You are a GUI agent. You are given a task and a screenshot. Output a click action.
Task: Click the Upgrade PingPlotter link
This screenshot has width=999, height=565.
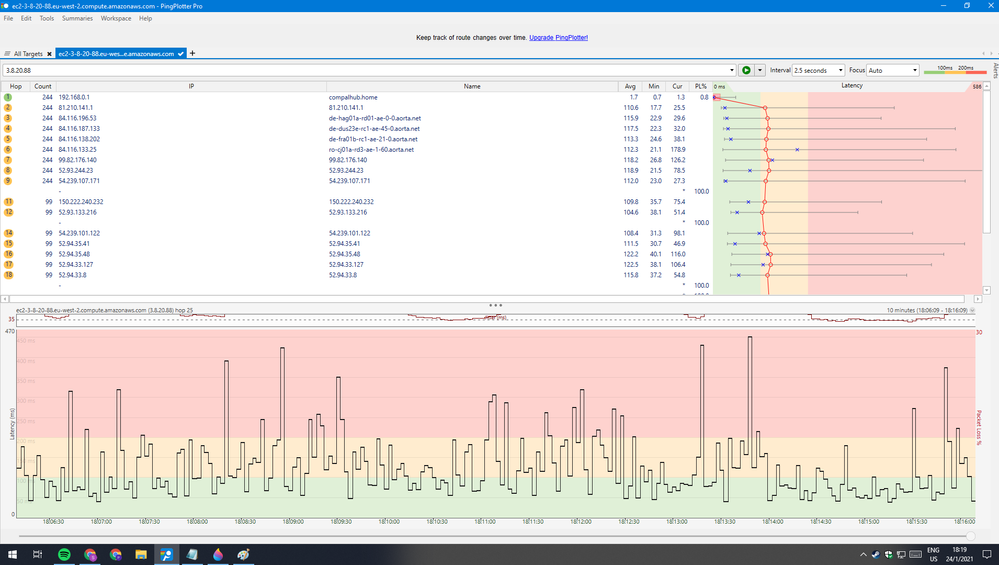tap(558, 37)
